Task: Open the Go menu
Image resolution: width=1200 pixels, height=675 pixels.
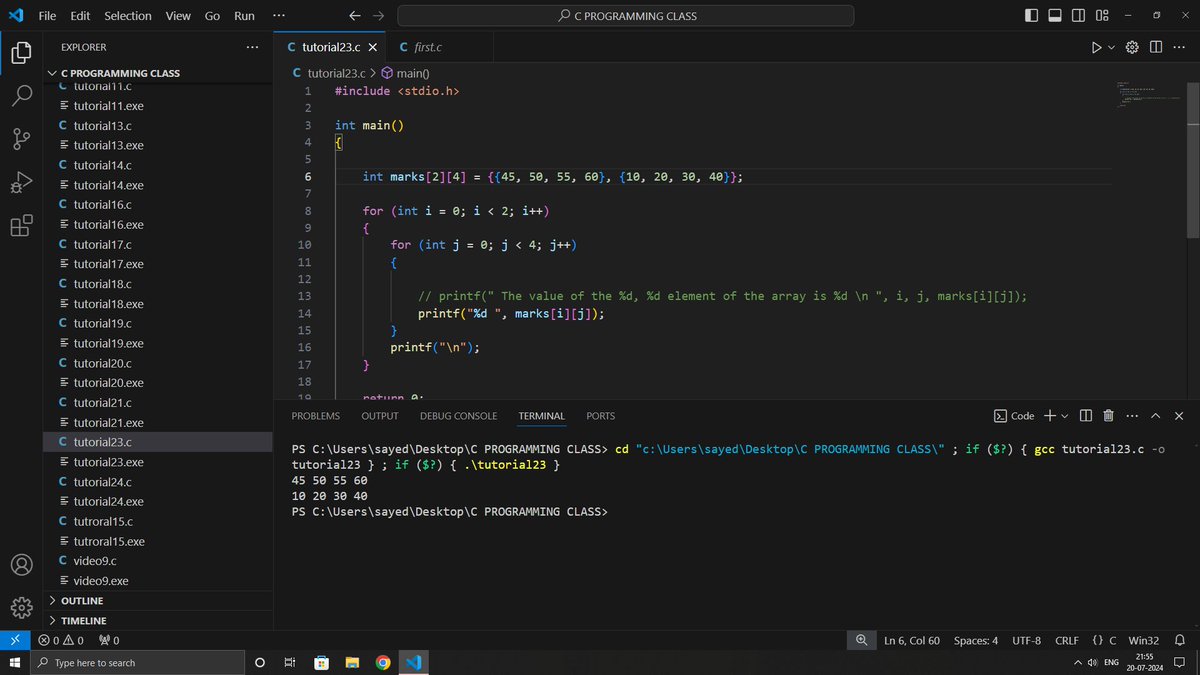Action: pos(212,16)
